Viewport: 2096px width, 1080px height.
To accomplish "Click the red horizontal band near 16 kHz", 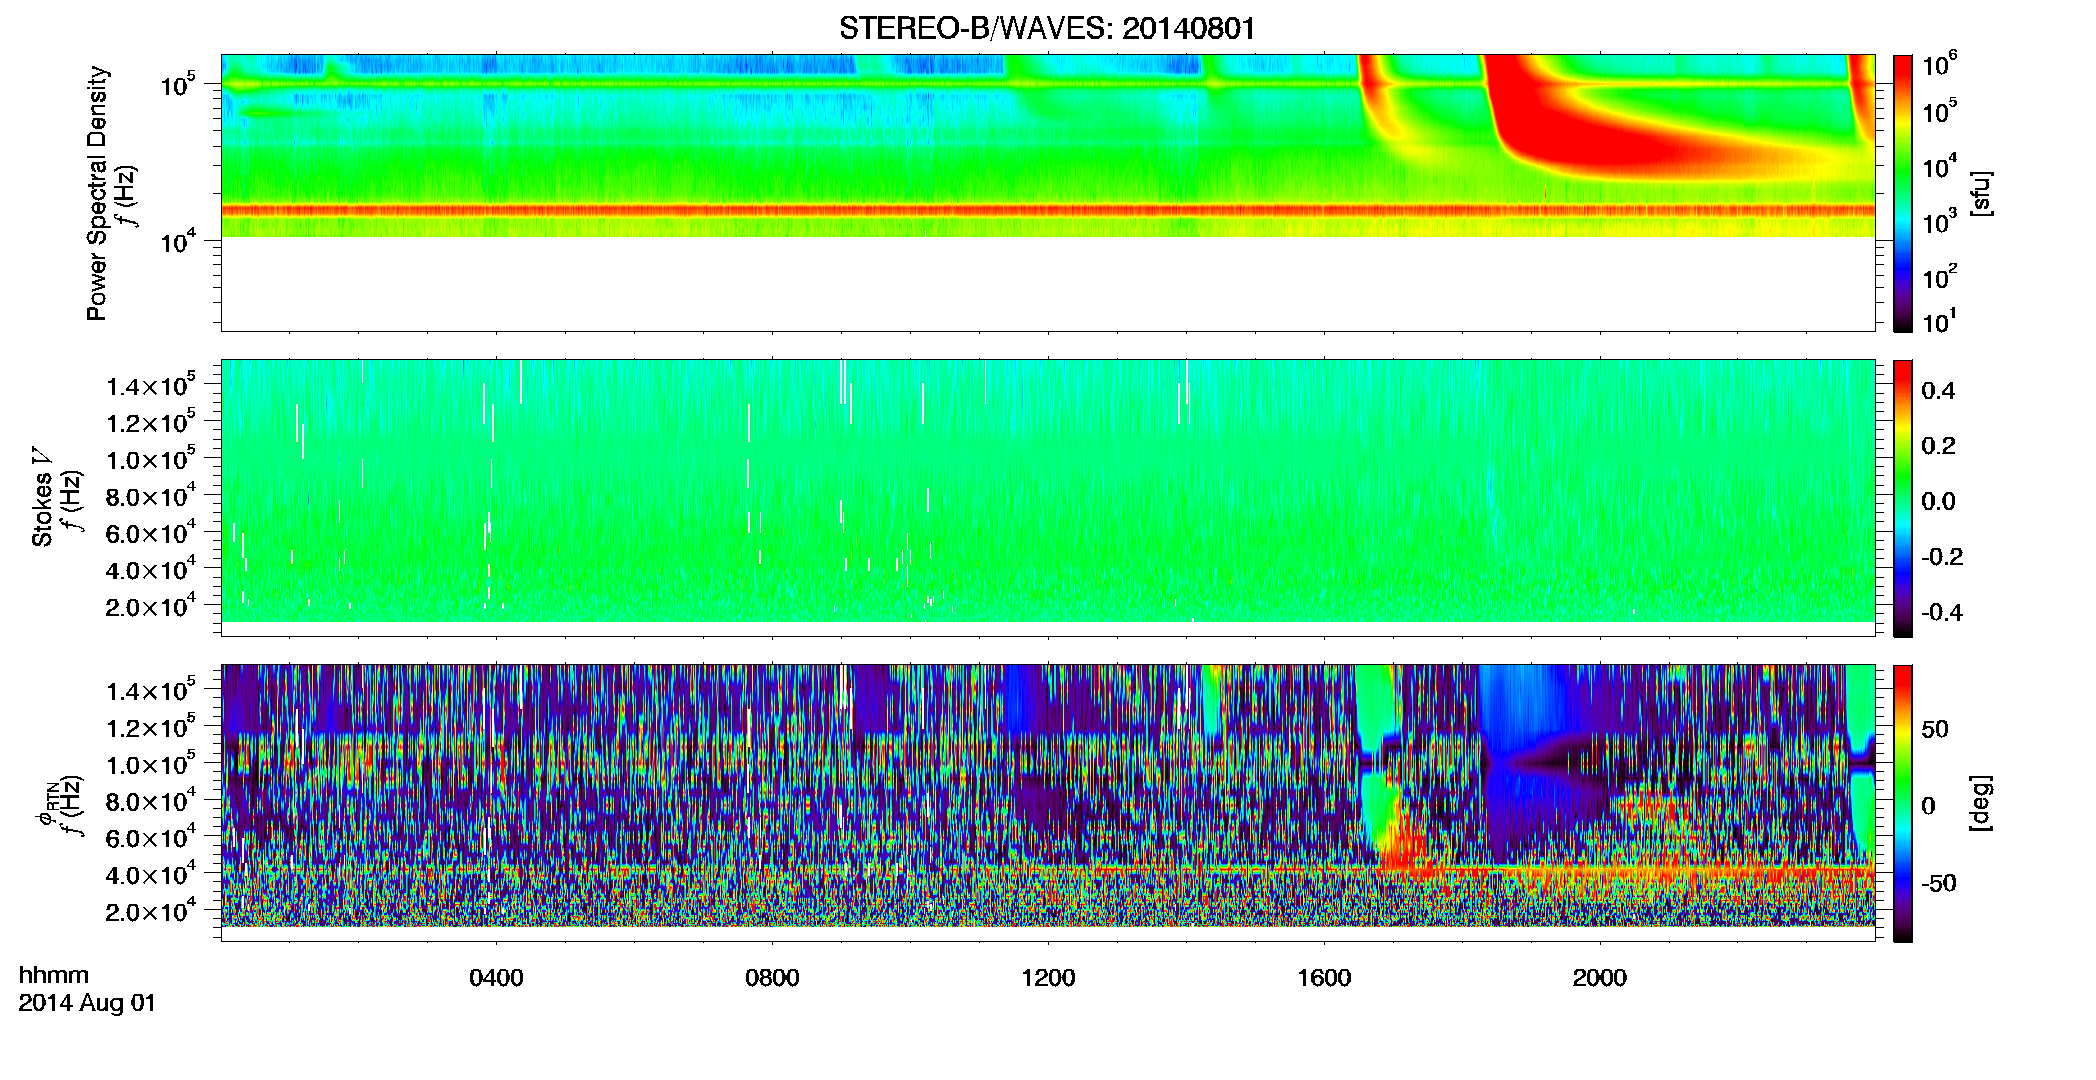I will [x=1047, y=210].
